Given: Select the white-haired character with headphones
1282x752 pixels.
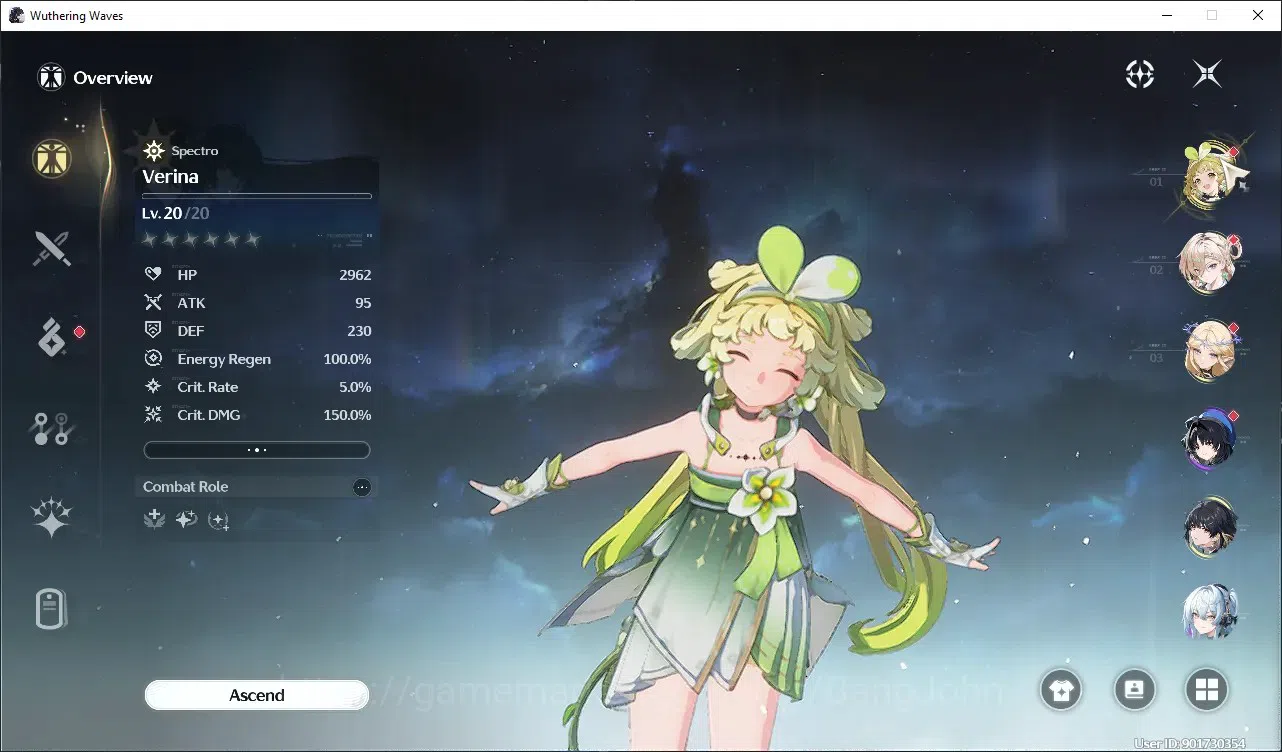Looking at the screenshot, I should point(1210,612).
